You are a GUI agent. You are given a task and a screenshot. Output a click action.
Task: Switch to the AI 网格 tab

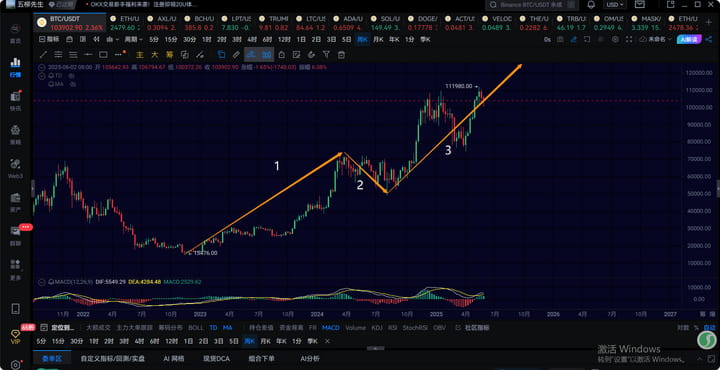174,359
